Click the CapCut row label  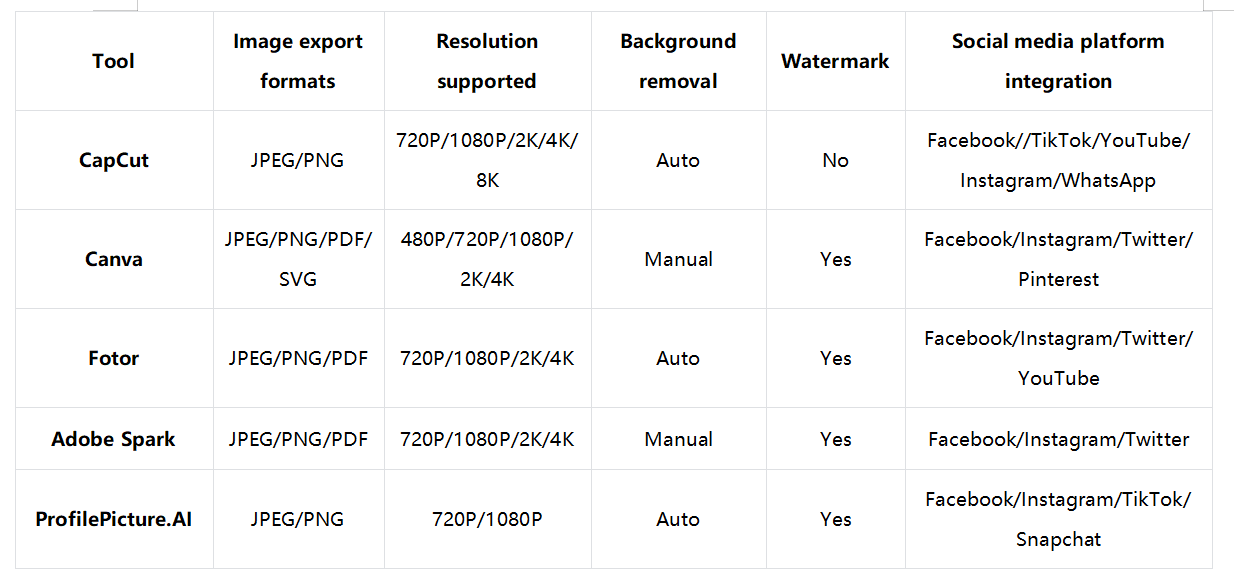pos(113,160)
